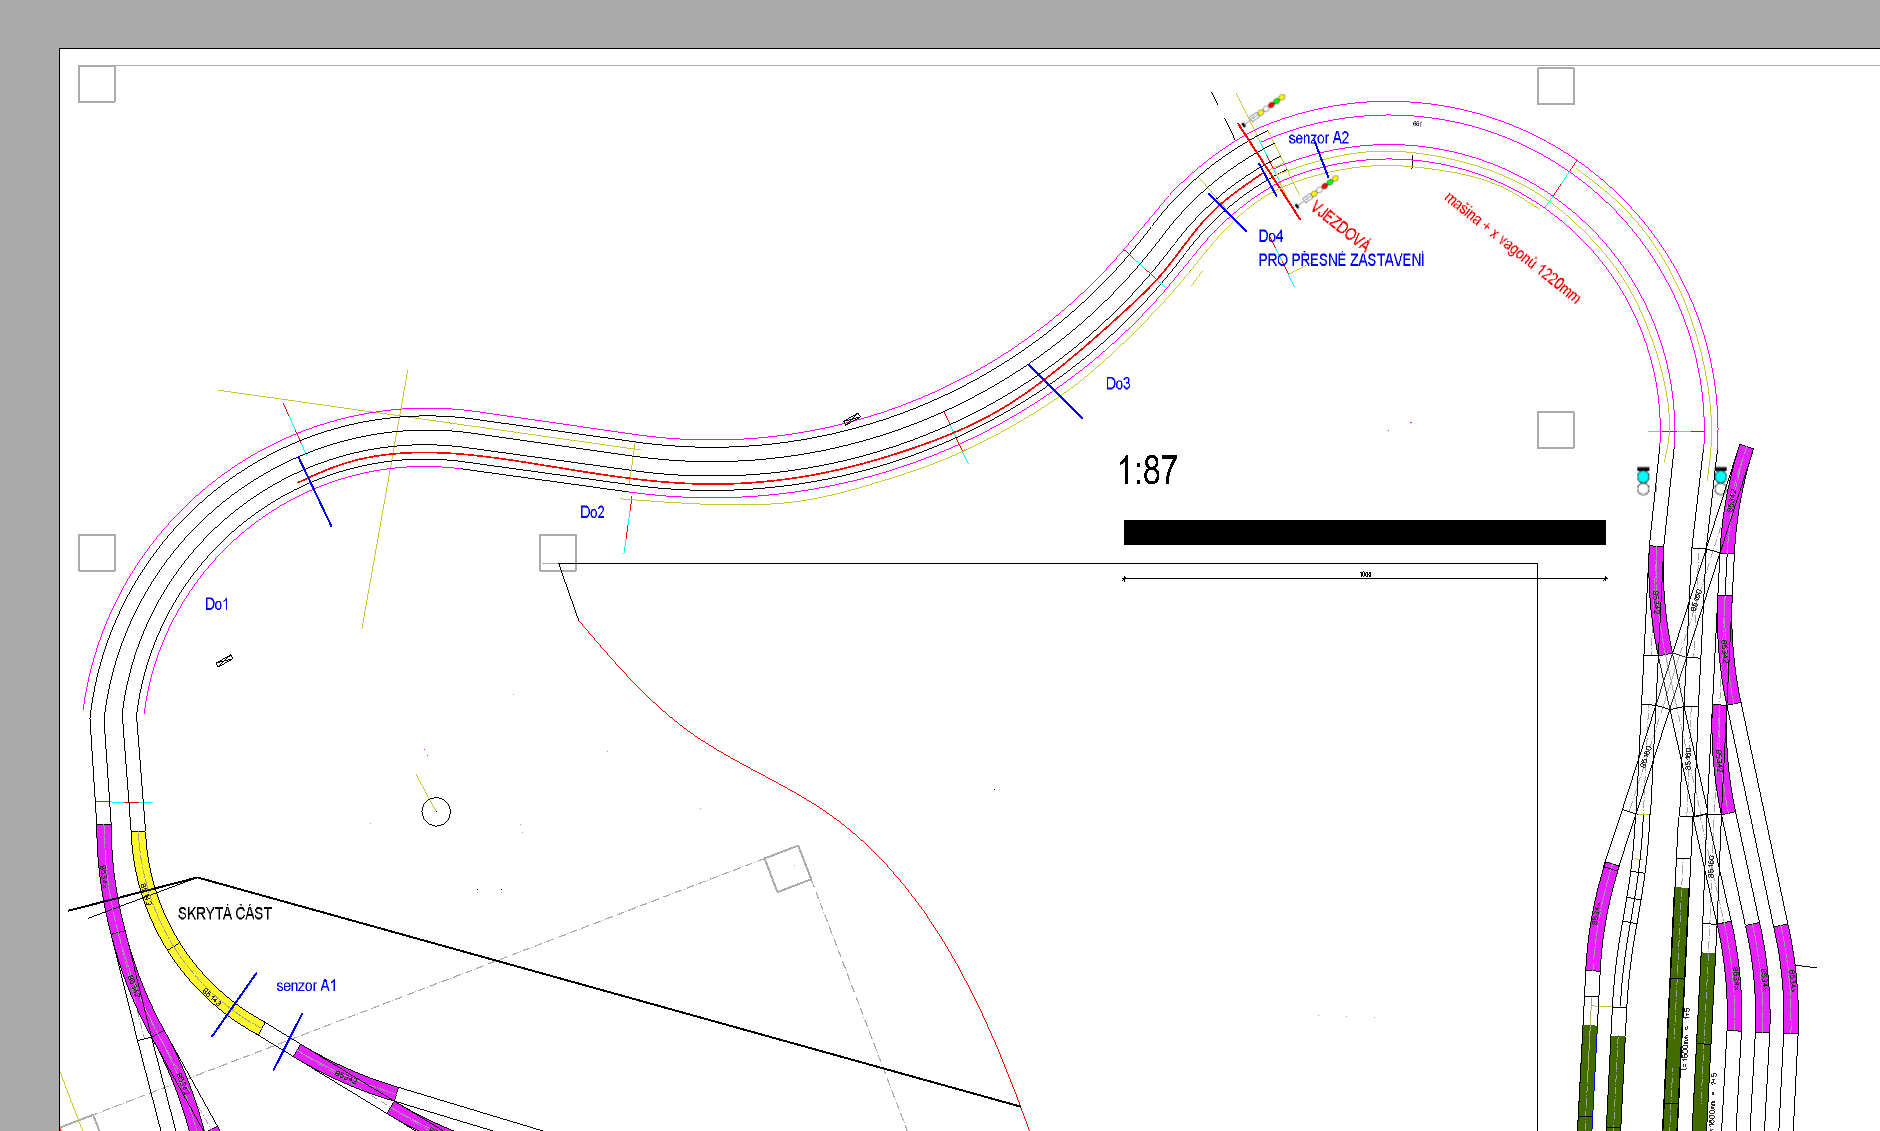The width and height of the screenshot is (1880, 1131).
Task: Click the 1:87 scale text
Action: (x=1147, y=470)
